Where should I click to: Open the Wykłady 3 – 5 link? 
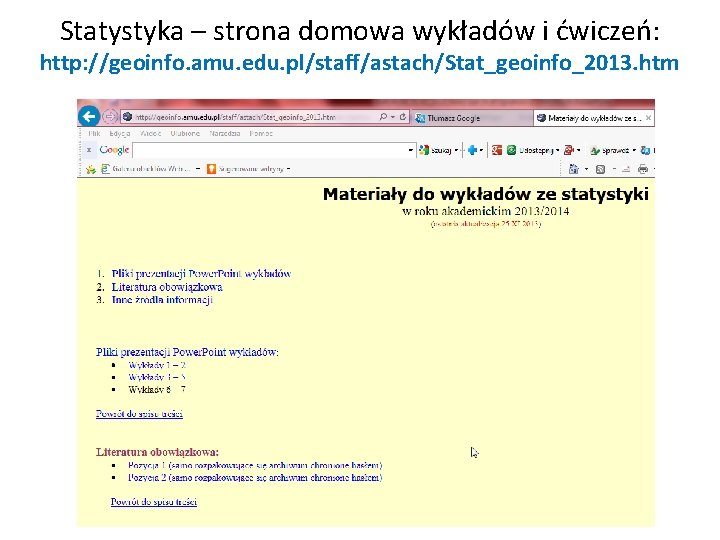pos(157,377)
